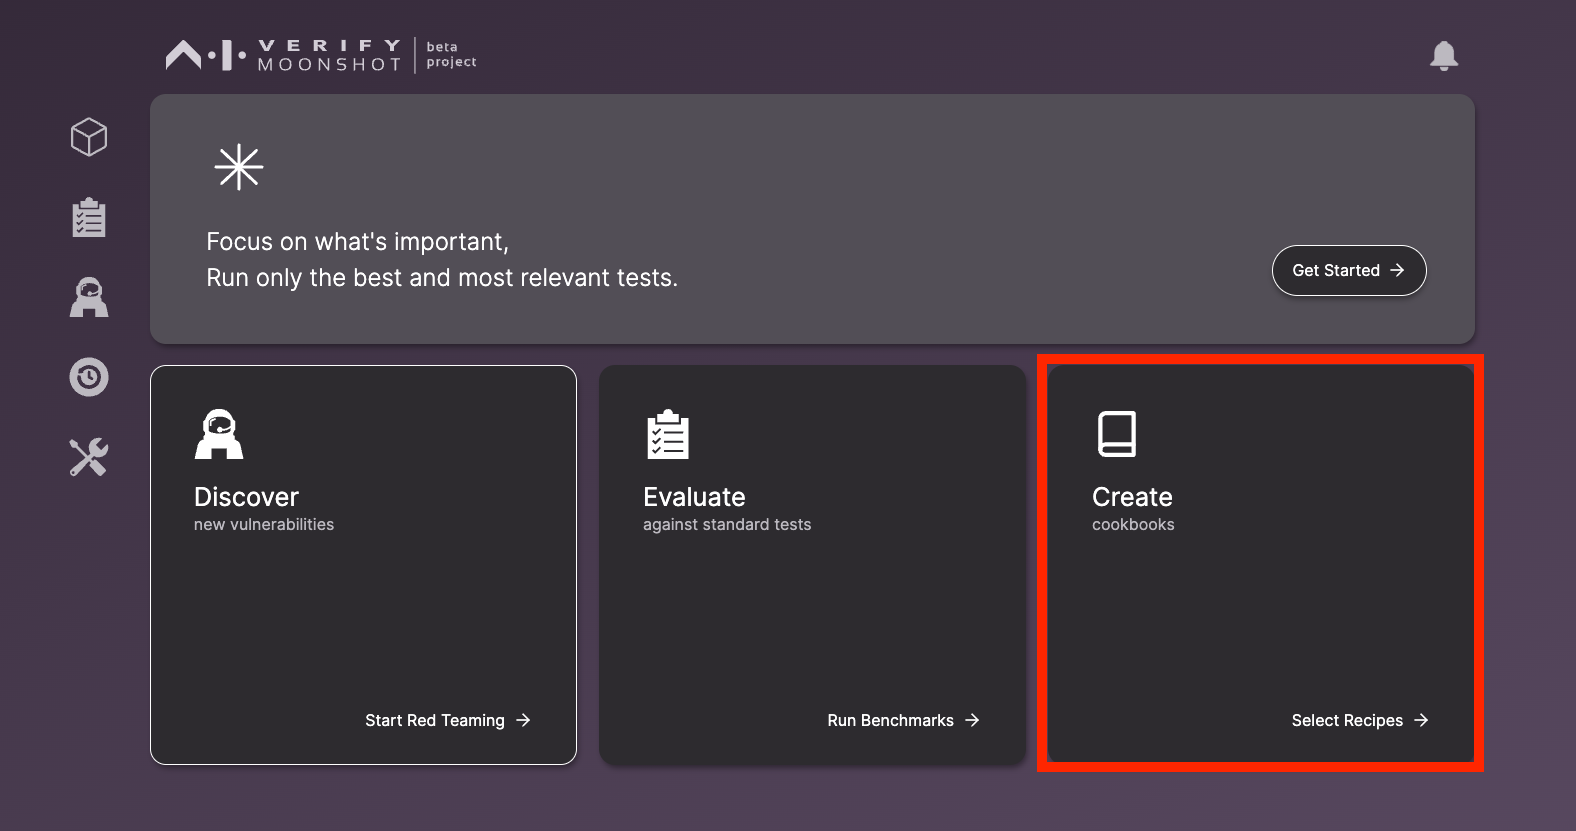Open the red teaming astronaut icon in sidebar
This screenshot has height=831, width=1576.
click(89, 297)
